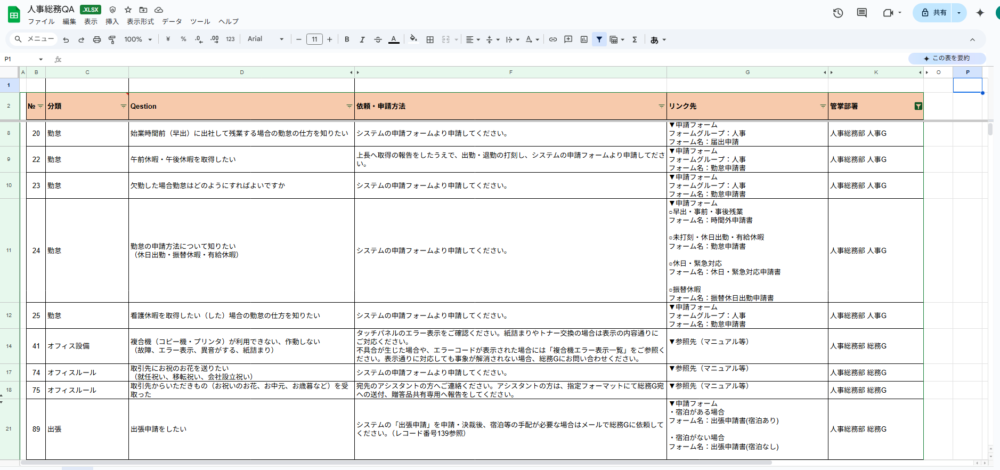Open the 表示形式 menu
Image resolution: width=1000 pixels, height=470 pixels.
pyautogui.click(x=140, y=21)
